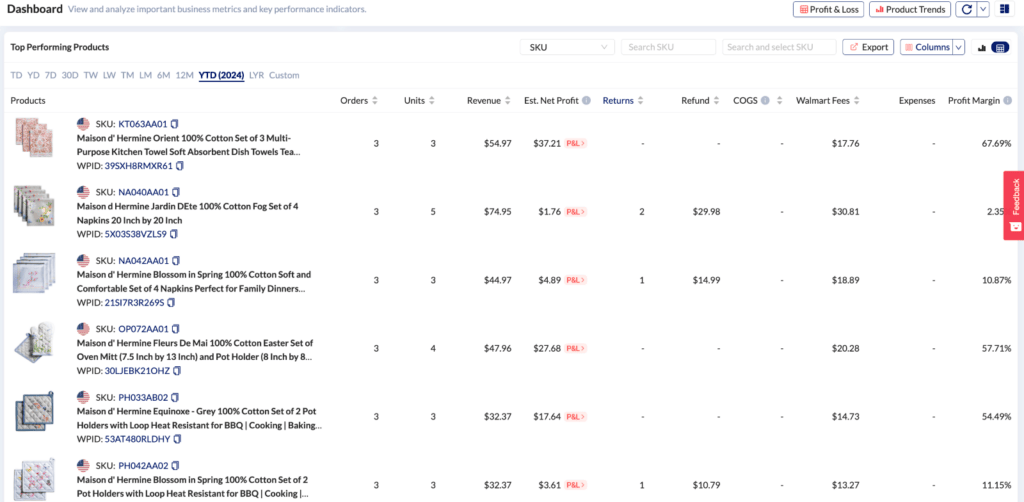Sort by the Walmart Fees column arrows
The width and height of the screenshot is (1024, 502).
(856, 101)
